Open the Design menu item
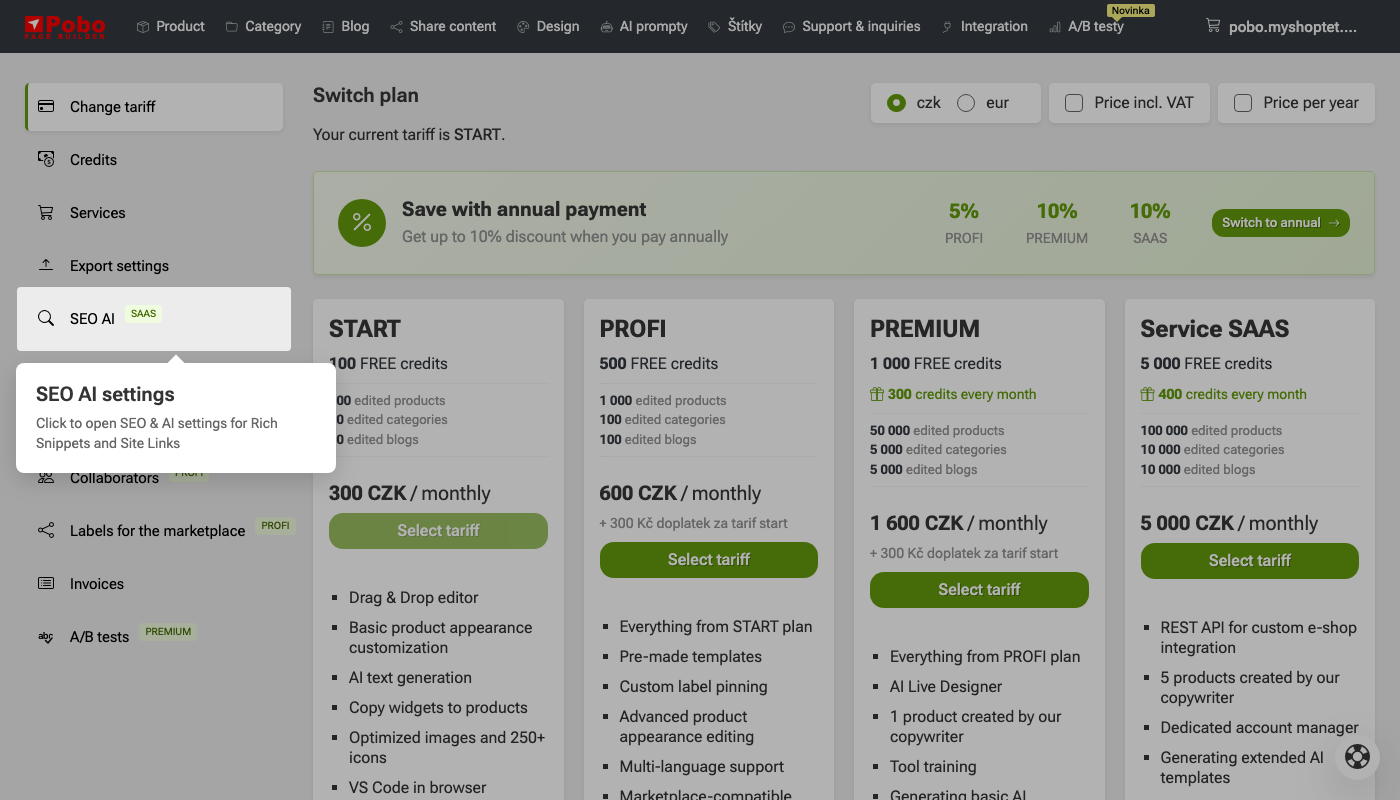 (x=548, y=26)
